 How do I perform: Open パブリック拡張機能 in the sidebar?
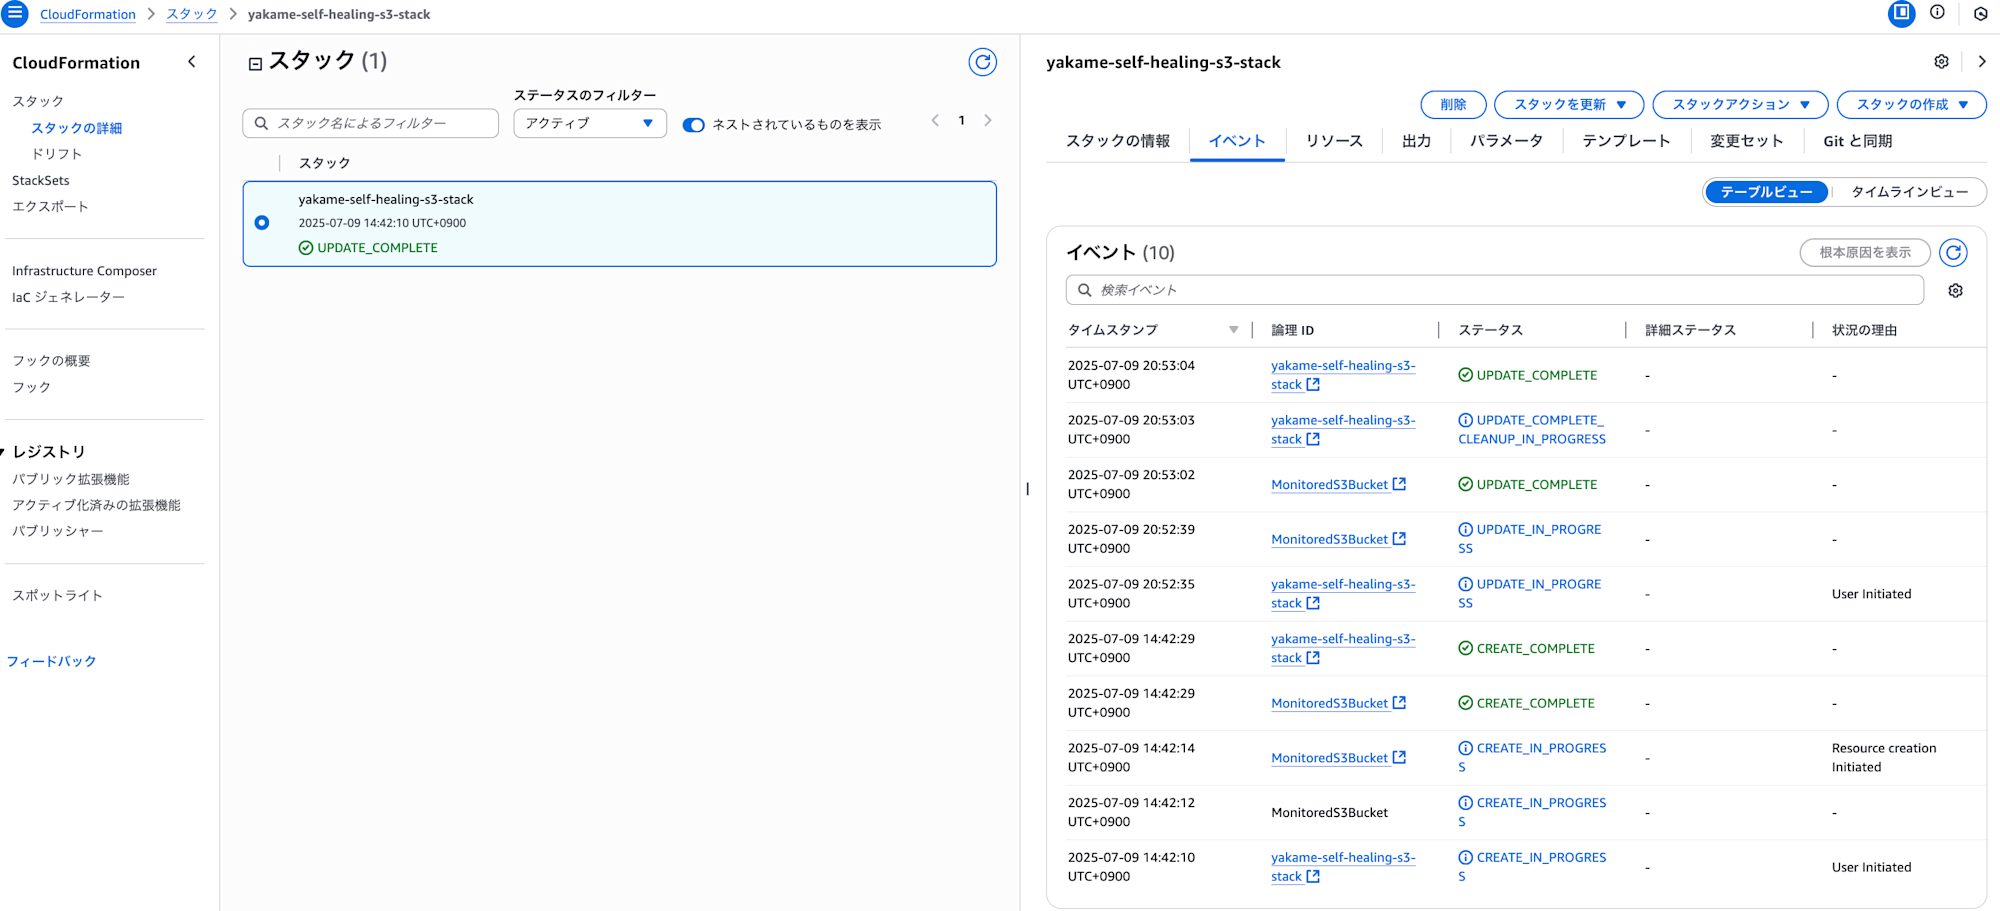pyautogui.click(x=71, y=479)
